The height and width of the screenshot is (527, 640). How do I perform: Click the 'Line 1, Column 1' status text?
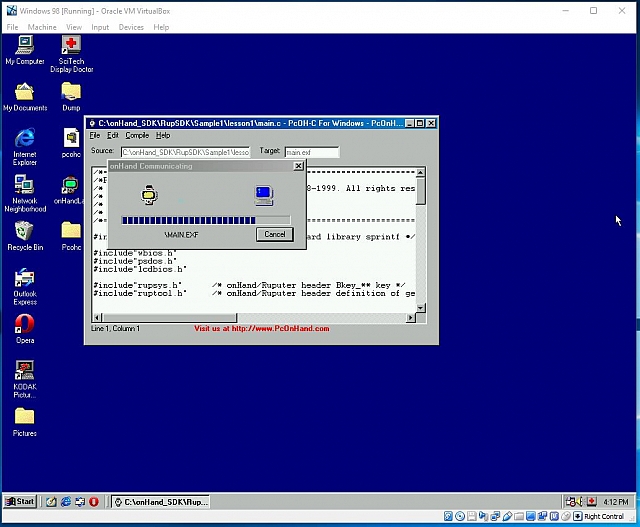(x=115, y=328)
